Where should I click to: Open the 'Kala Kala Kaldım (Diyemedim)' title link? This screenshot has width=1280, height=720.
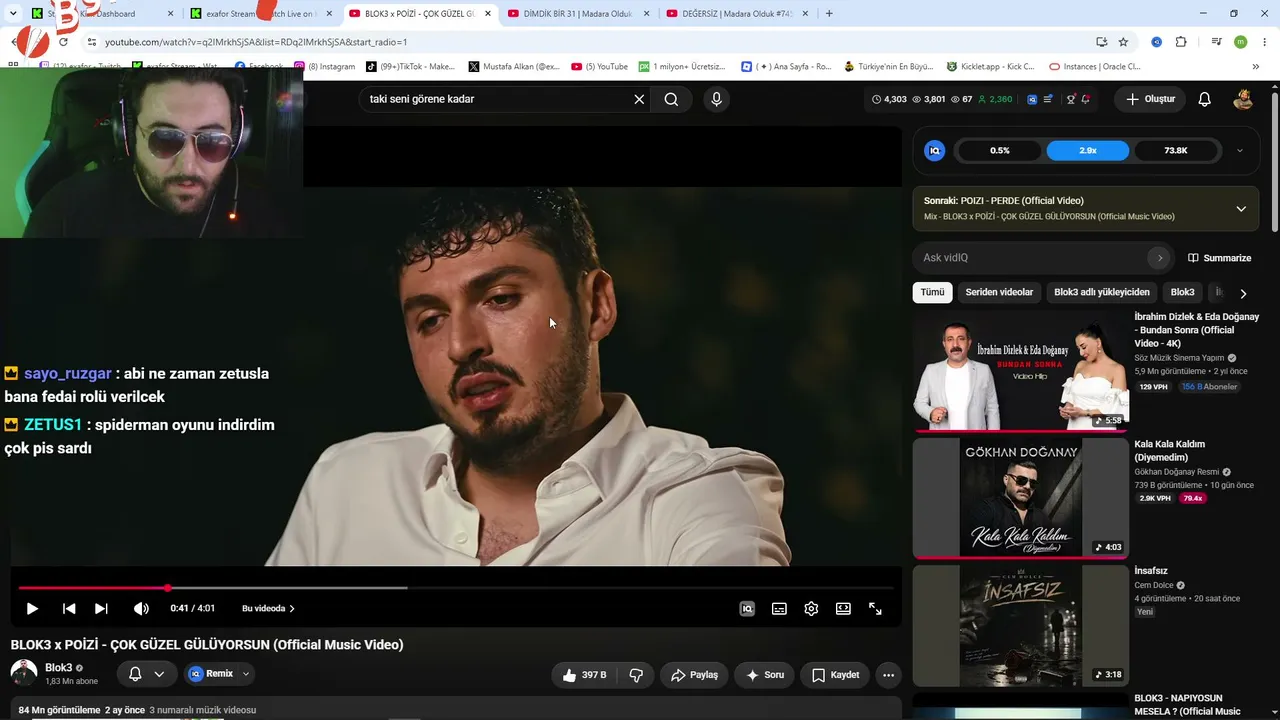coord(1170,450)
